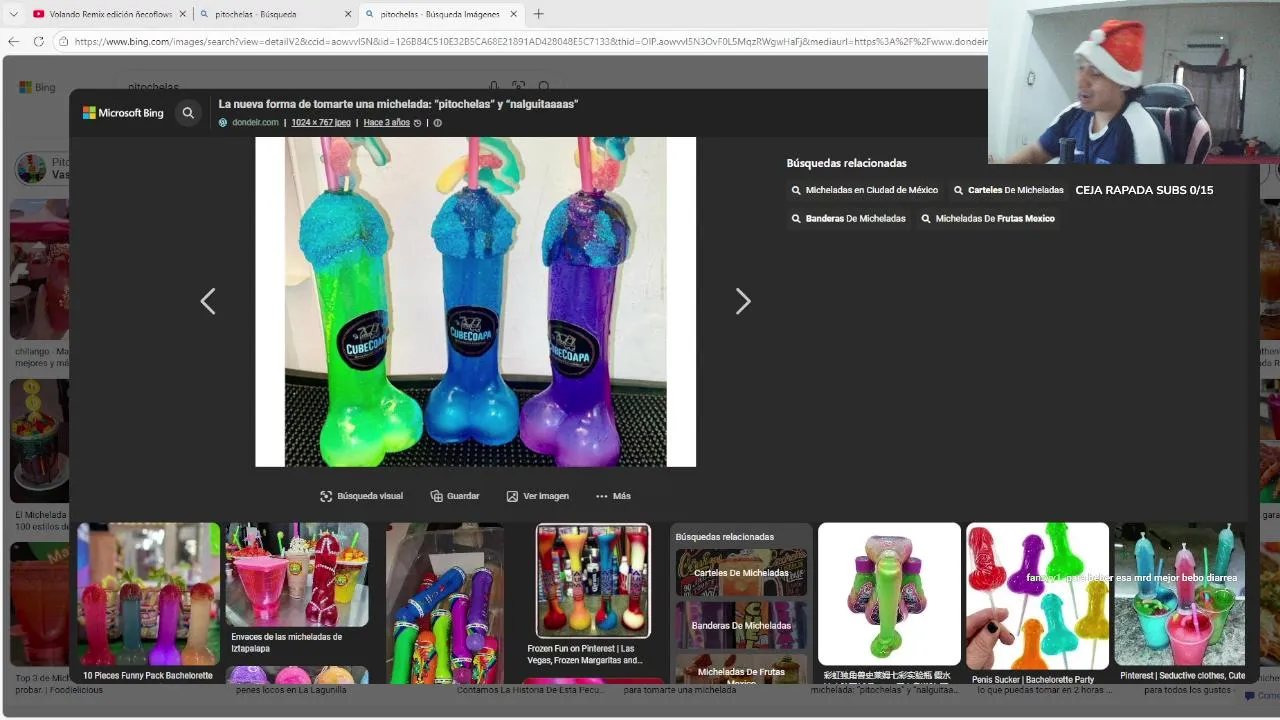Open Carteles De Micheladas related tile in strip
This screenshot has width=1280, height=720.
click(x=741, y=573)
